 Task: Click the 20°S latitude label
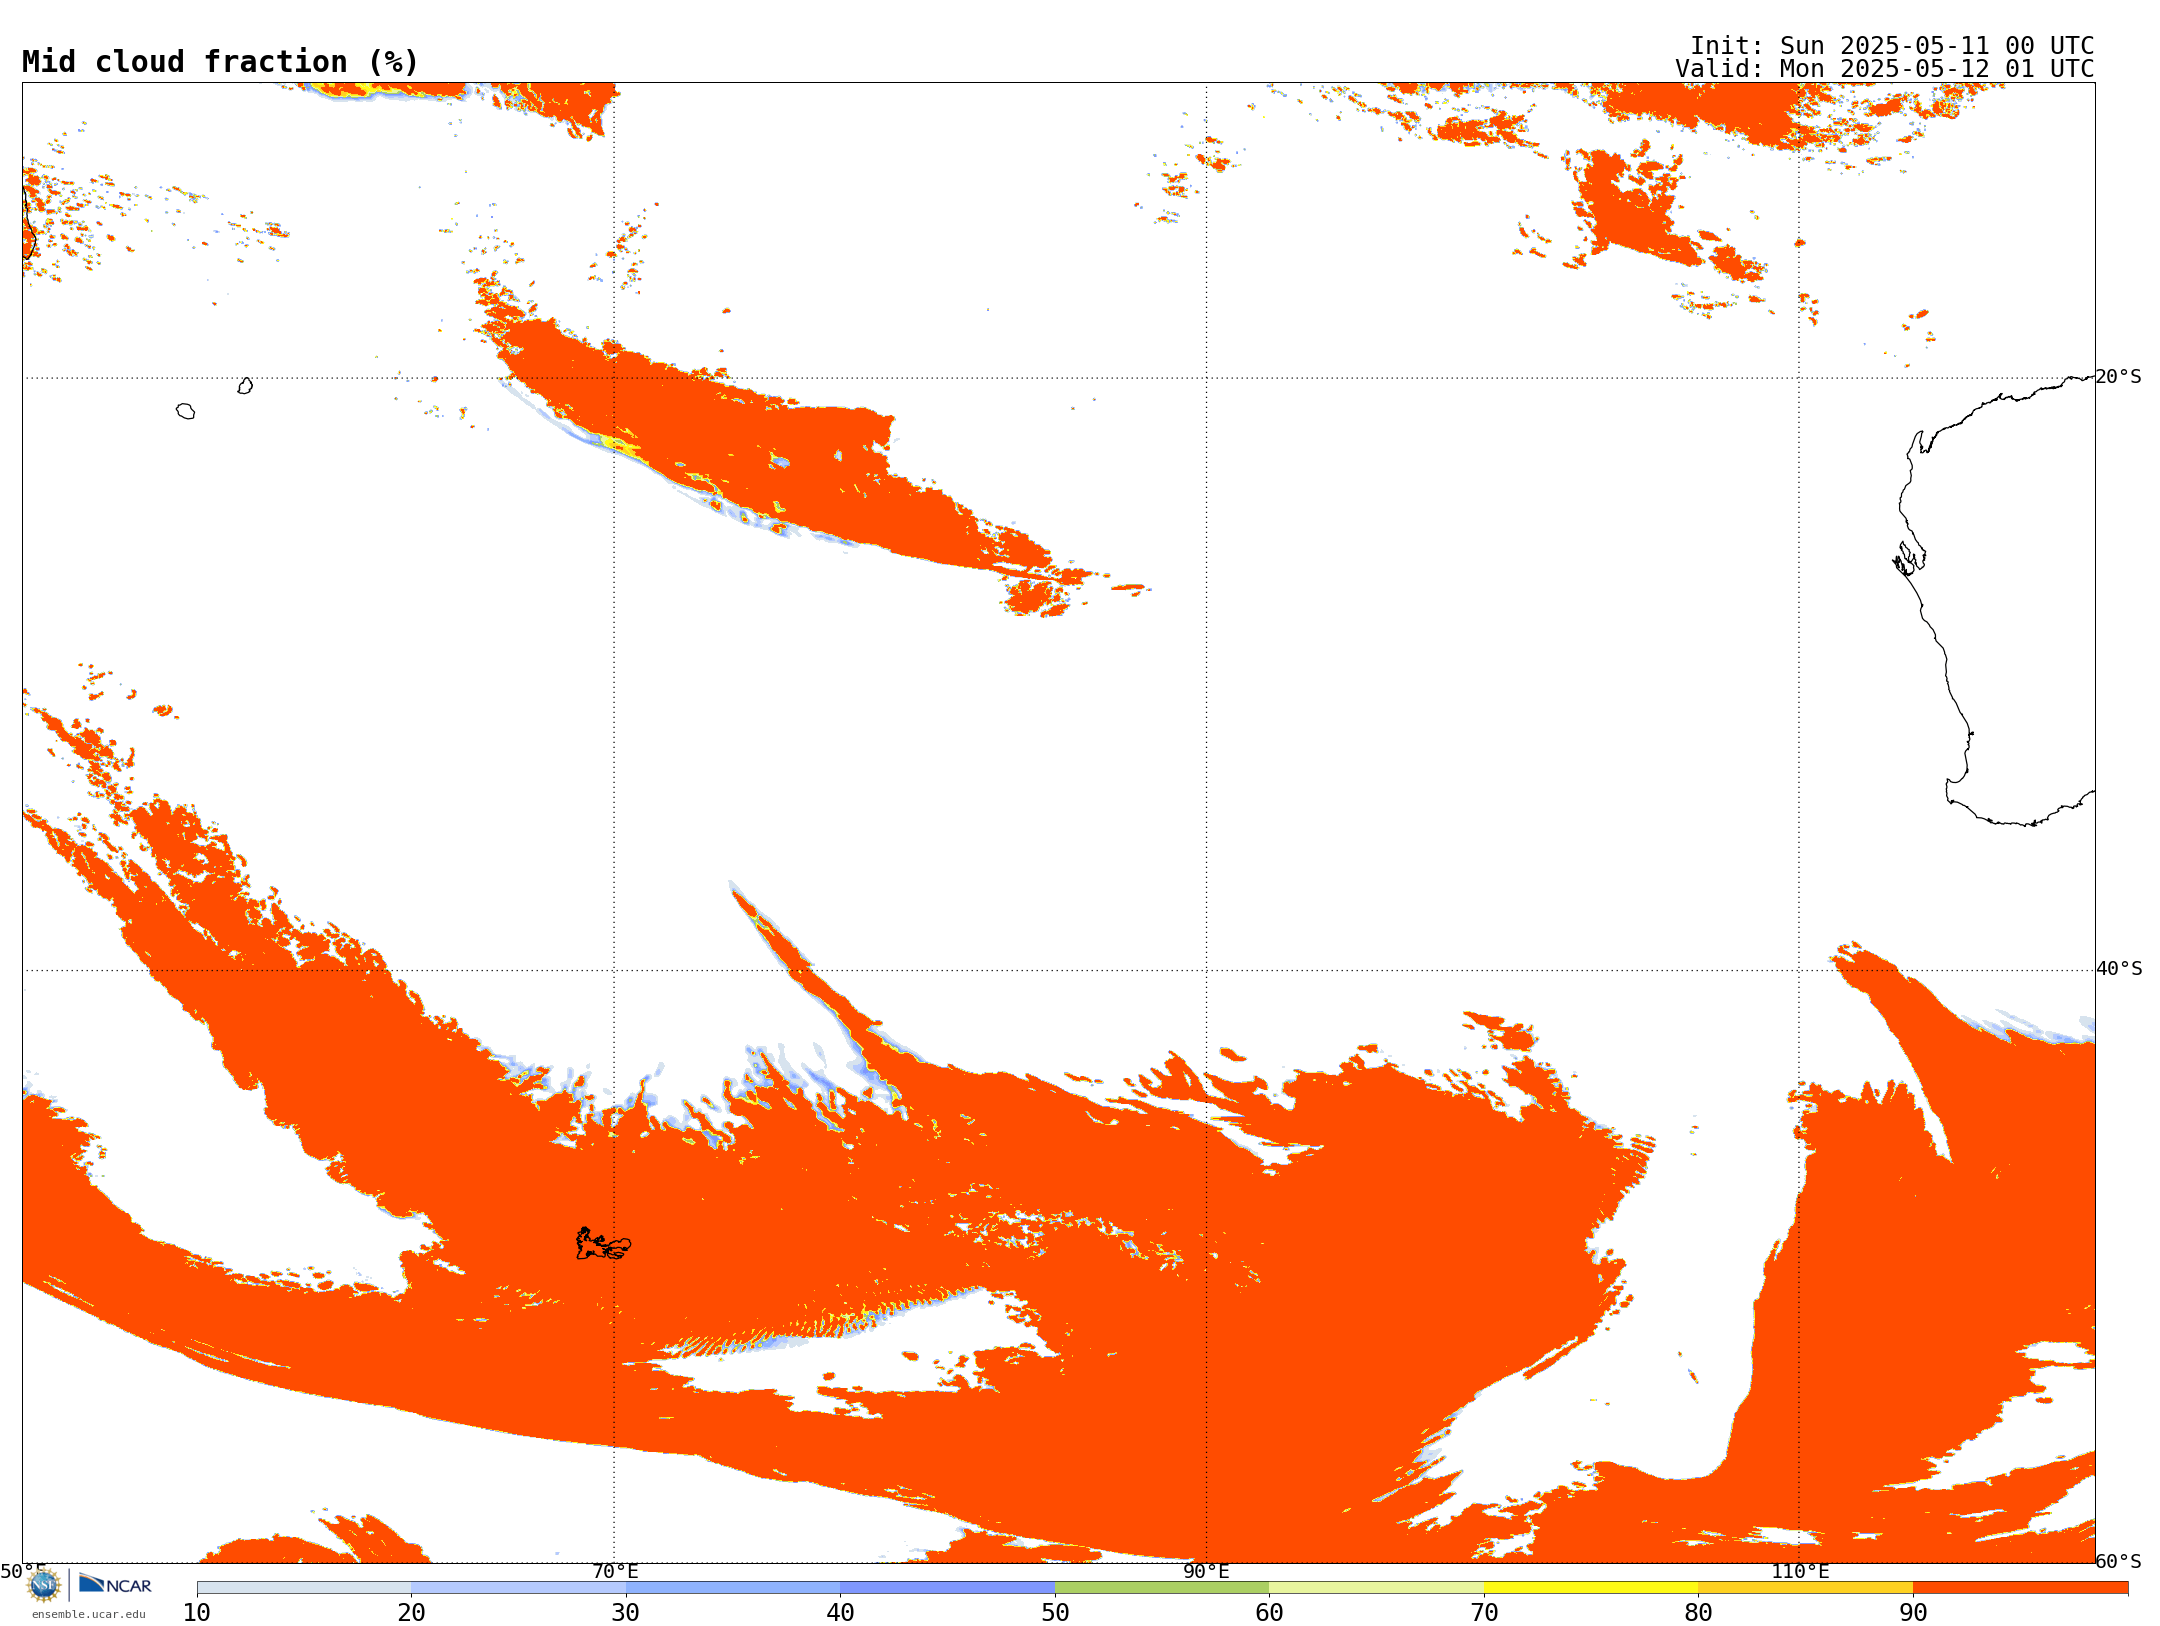click(x=2118, y=377)
